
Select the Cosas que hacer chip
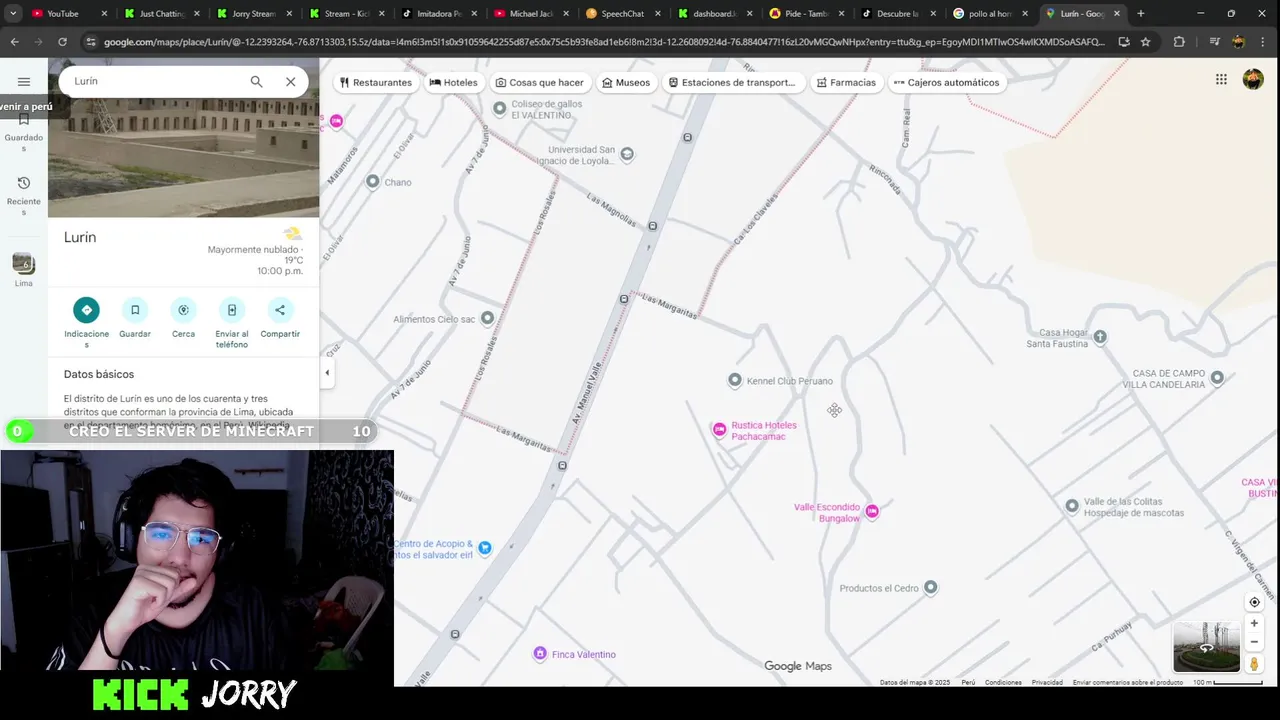tap(540, 82)
